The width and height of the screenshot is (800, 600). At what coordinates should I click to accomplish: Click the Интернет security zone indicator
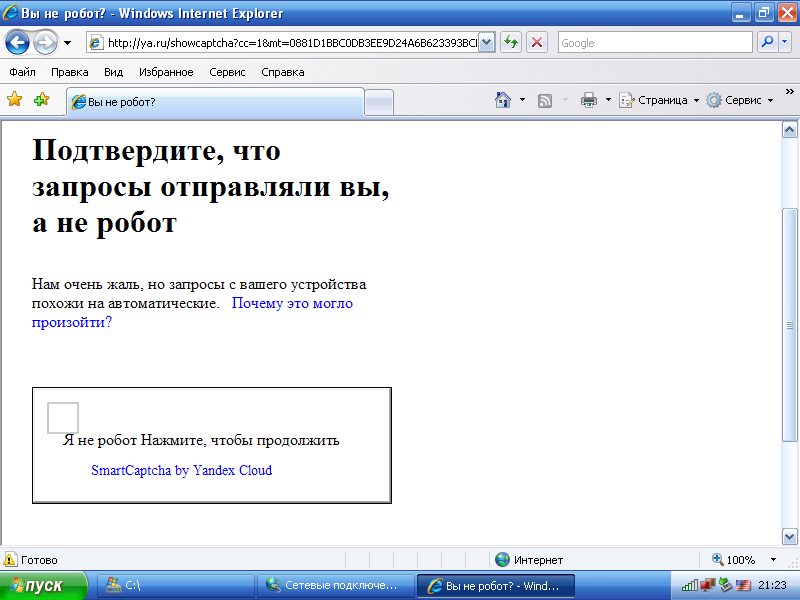pos(529,560)
